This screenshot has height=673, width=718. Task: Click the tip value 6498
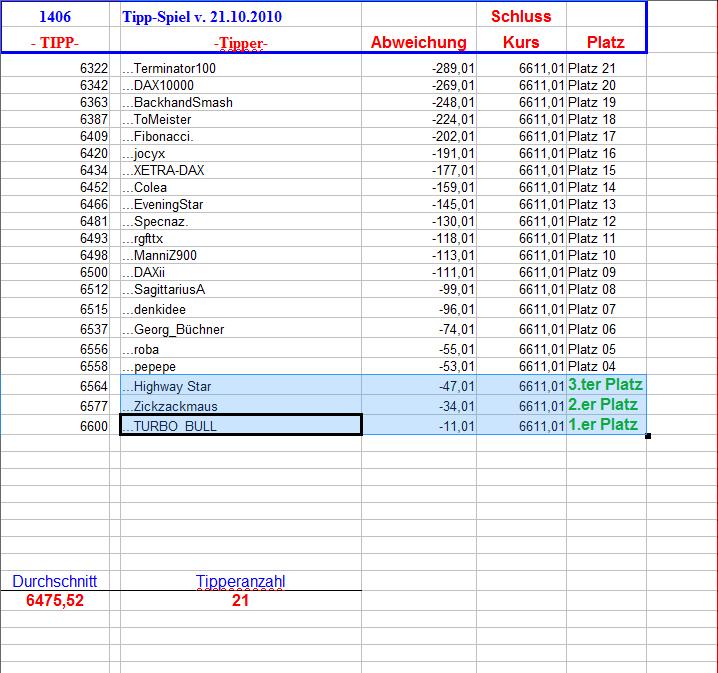94,255
